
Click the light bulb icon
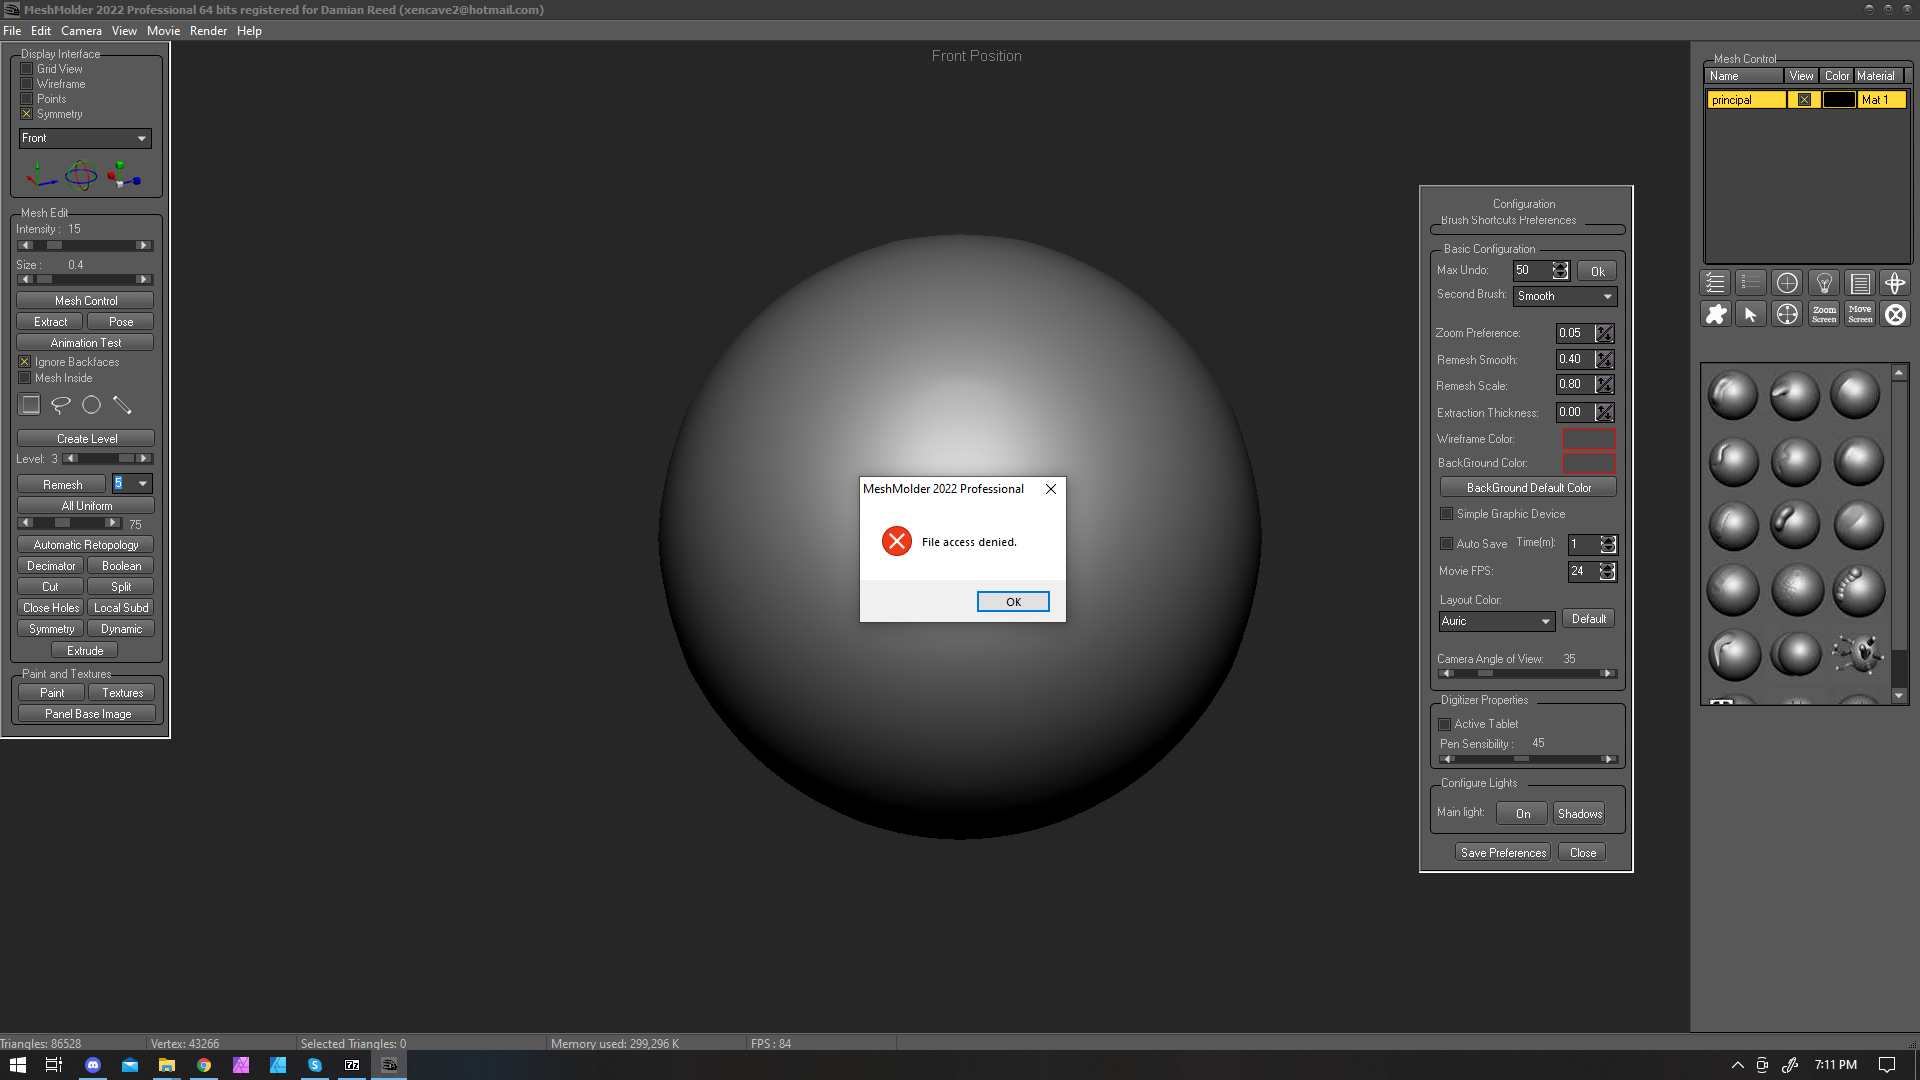pyautogui.click(x=1824, y=283)
